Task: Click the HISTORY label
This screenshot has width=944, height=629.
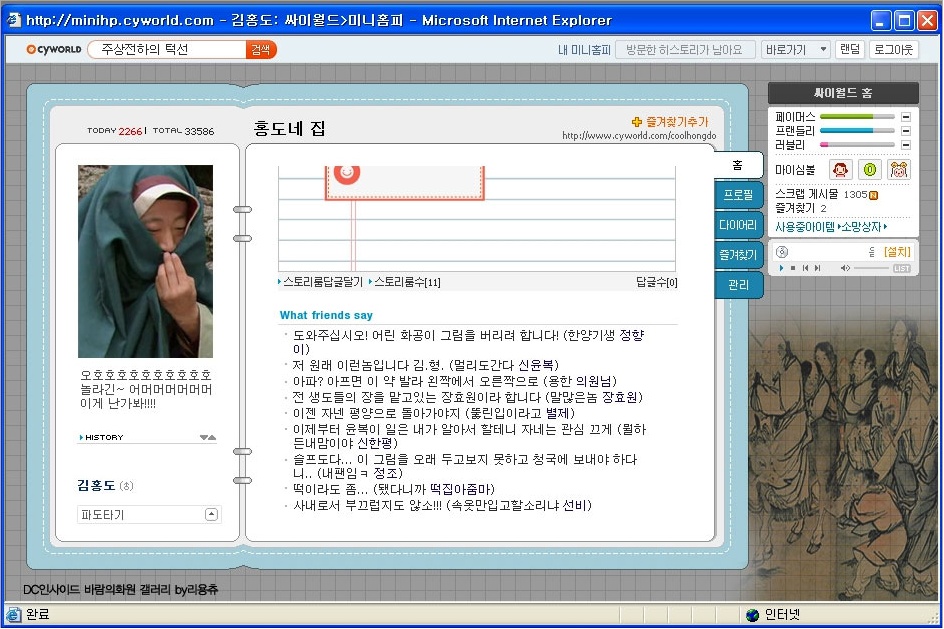Action: coord(104,438)
